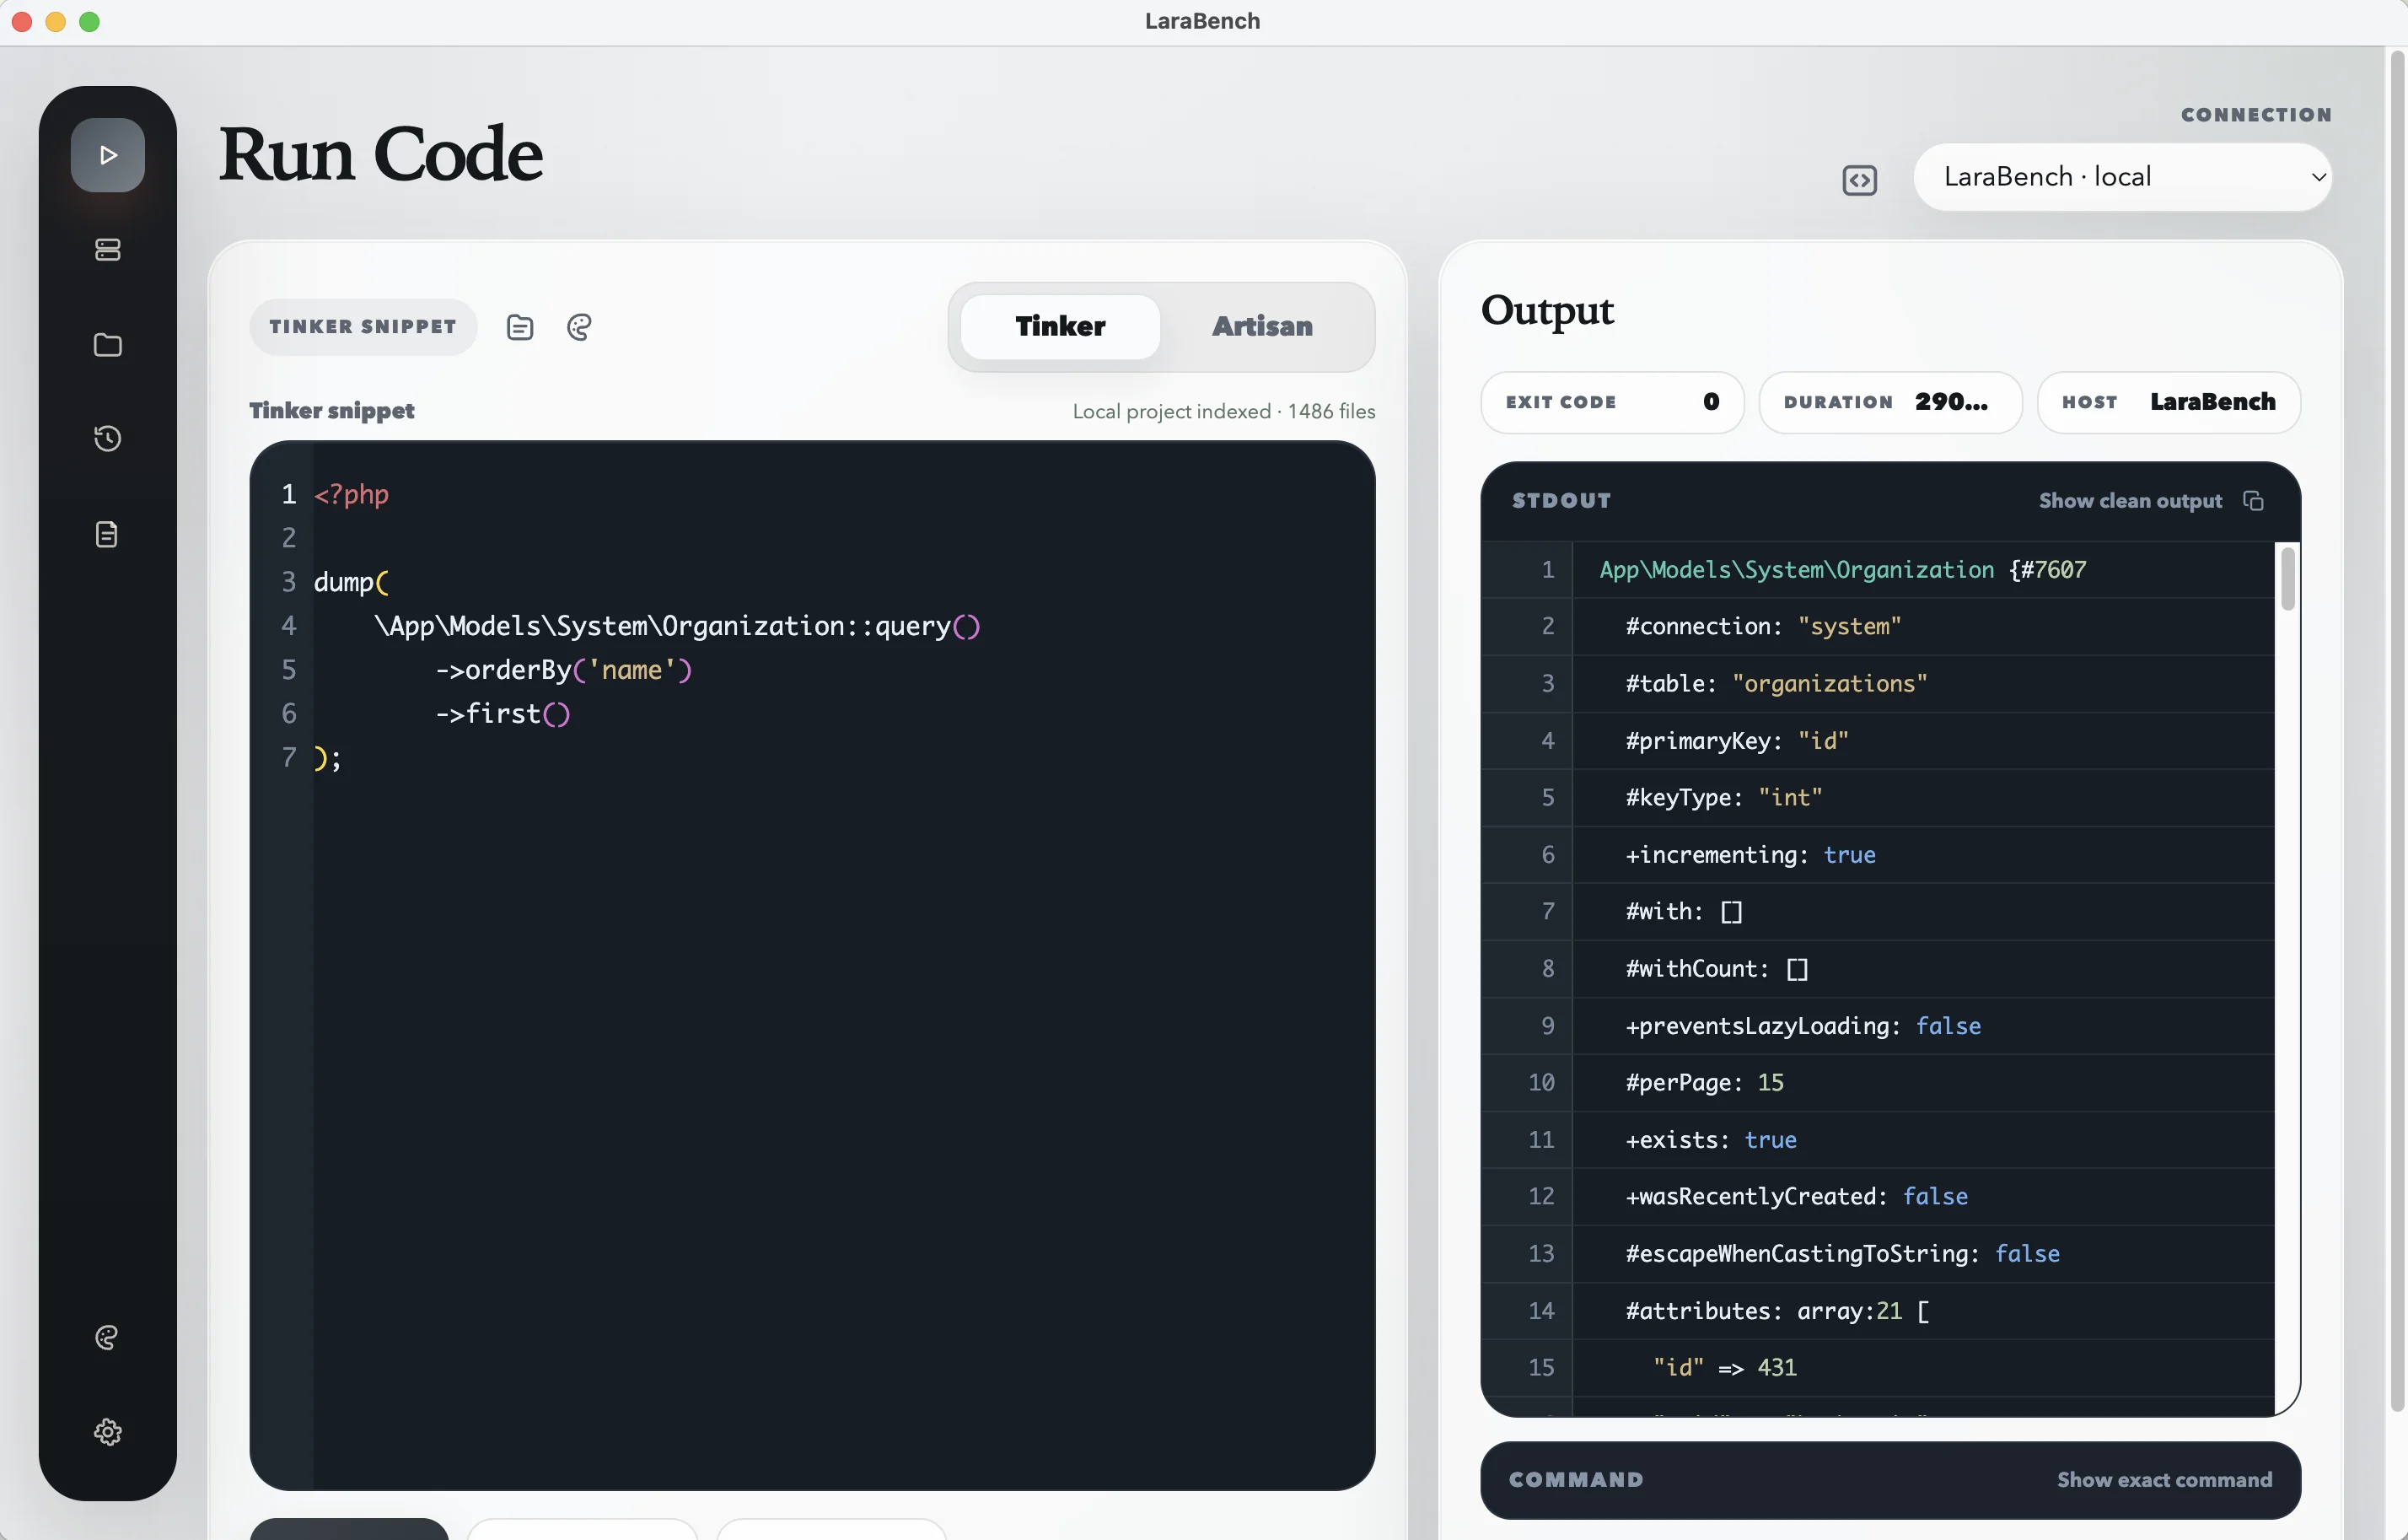Click the COMMAND header label
The image size is (2408, 1540).
pyautogui.click(x=1576, y=1479)
